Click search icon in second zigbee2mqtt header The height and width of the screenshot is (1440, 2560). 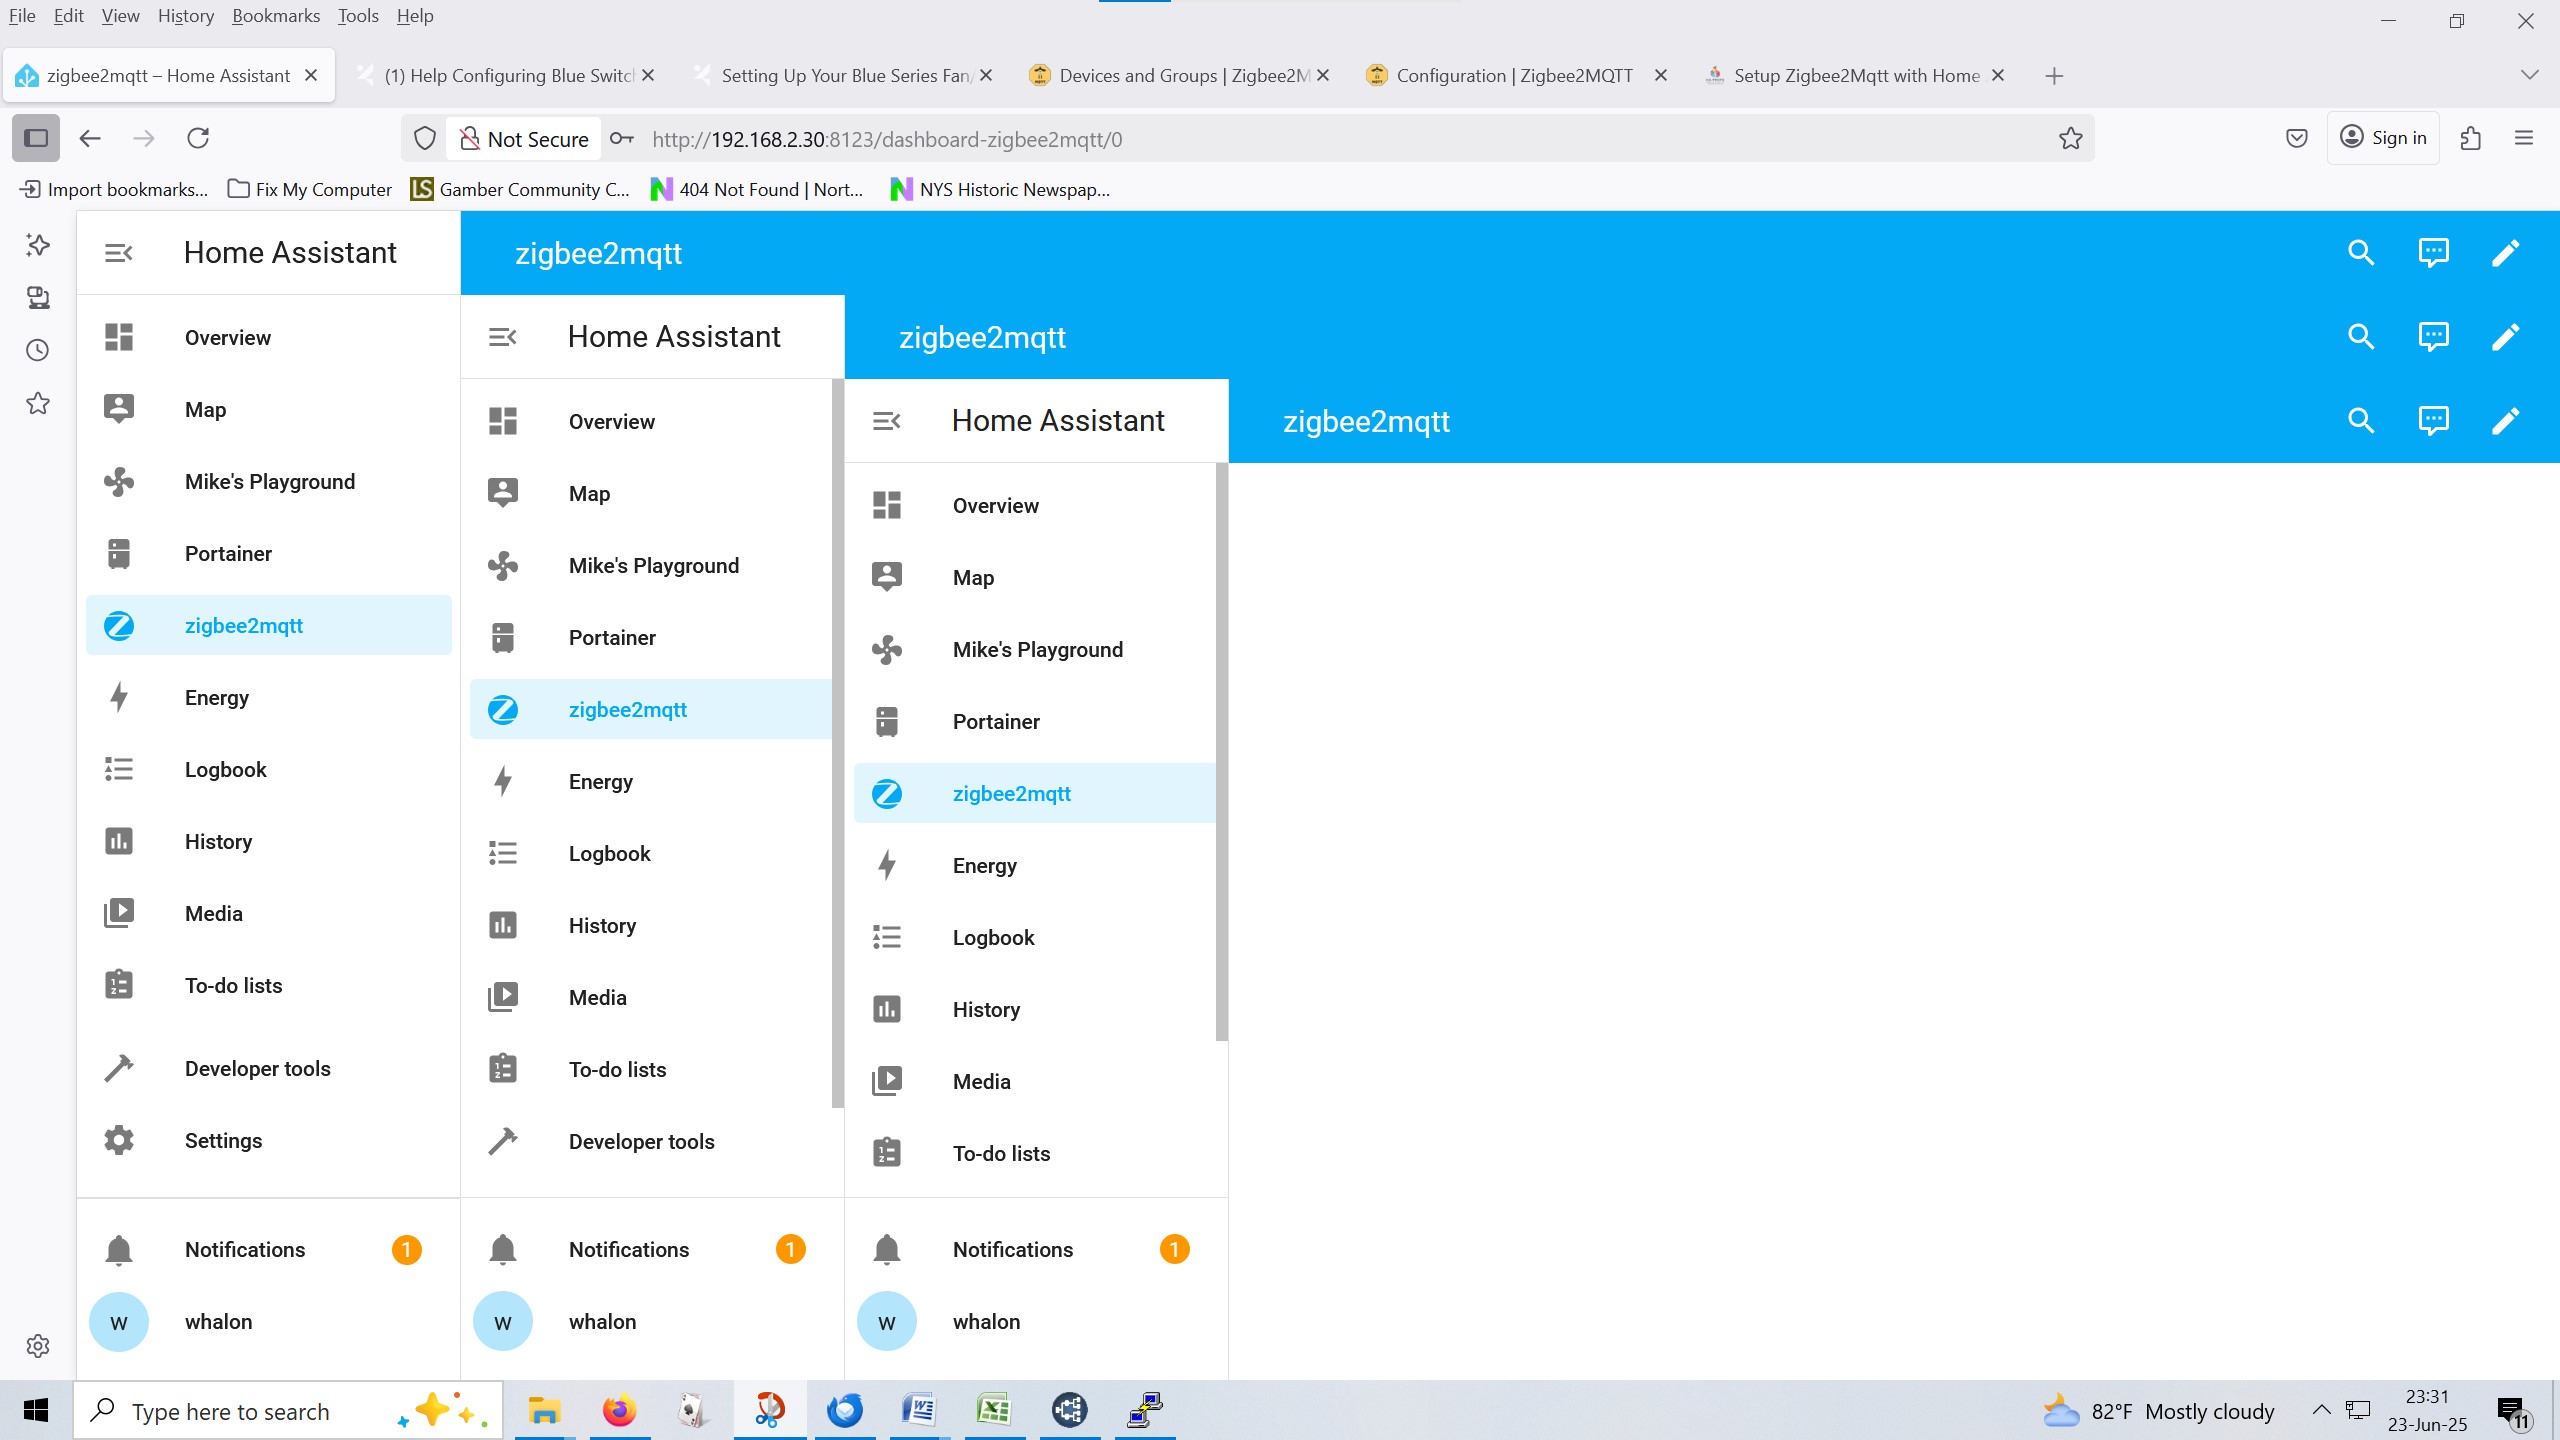pos(2361,337)
